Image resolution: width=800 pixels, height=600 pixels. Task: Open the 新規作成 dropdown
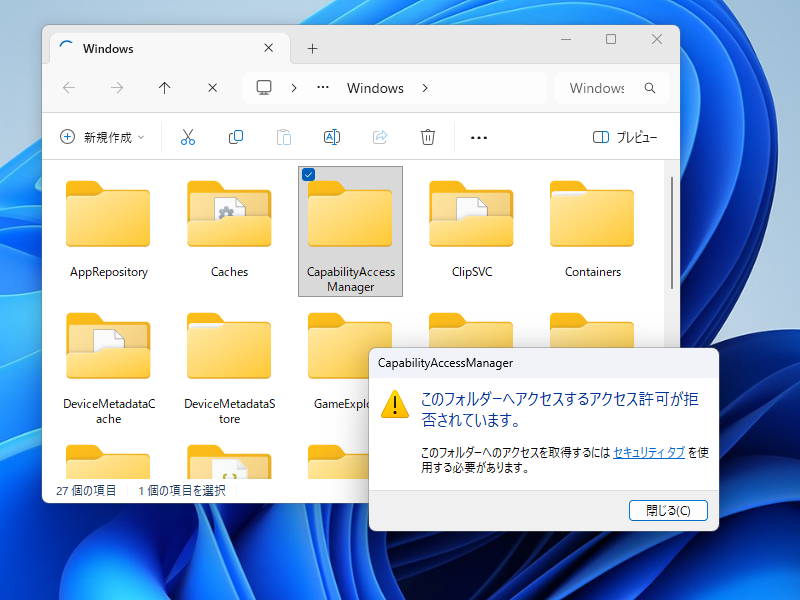point(103,137)
